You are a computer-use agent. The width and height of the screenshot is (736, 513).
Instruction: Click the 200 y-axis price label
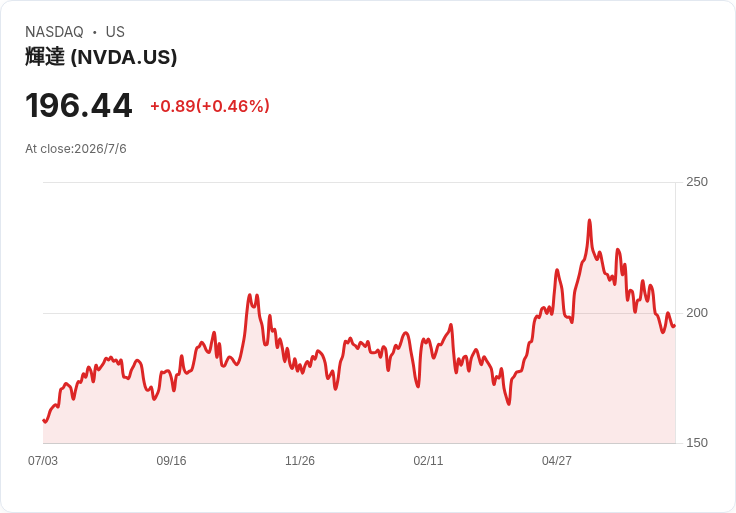pyautogui.click(x=697, y=313)
